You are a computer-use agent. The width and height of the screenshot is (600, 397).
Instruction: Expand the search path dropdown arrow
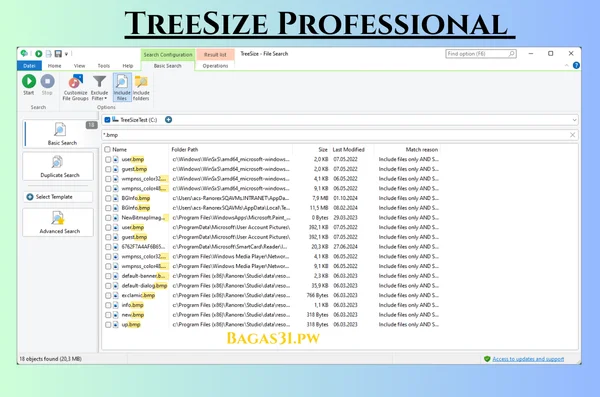[x=574, y=120]
